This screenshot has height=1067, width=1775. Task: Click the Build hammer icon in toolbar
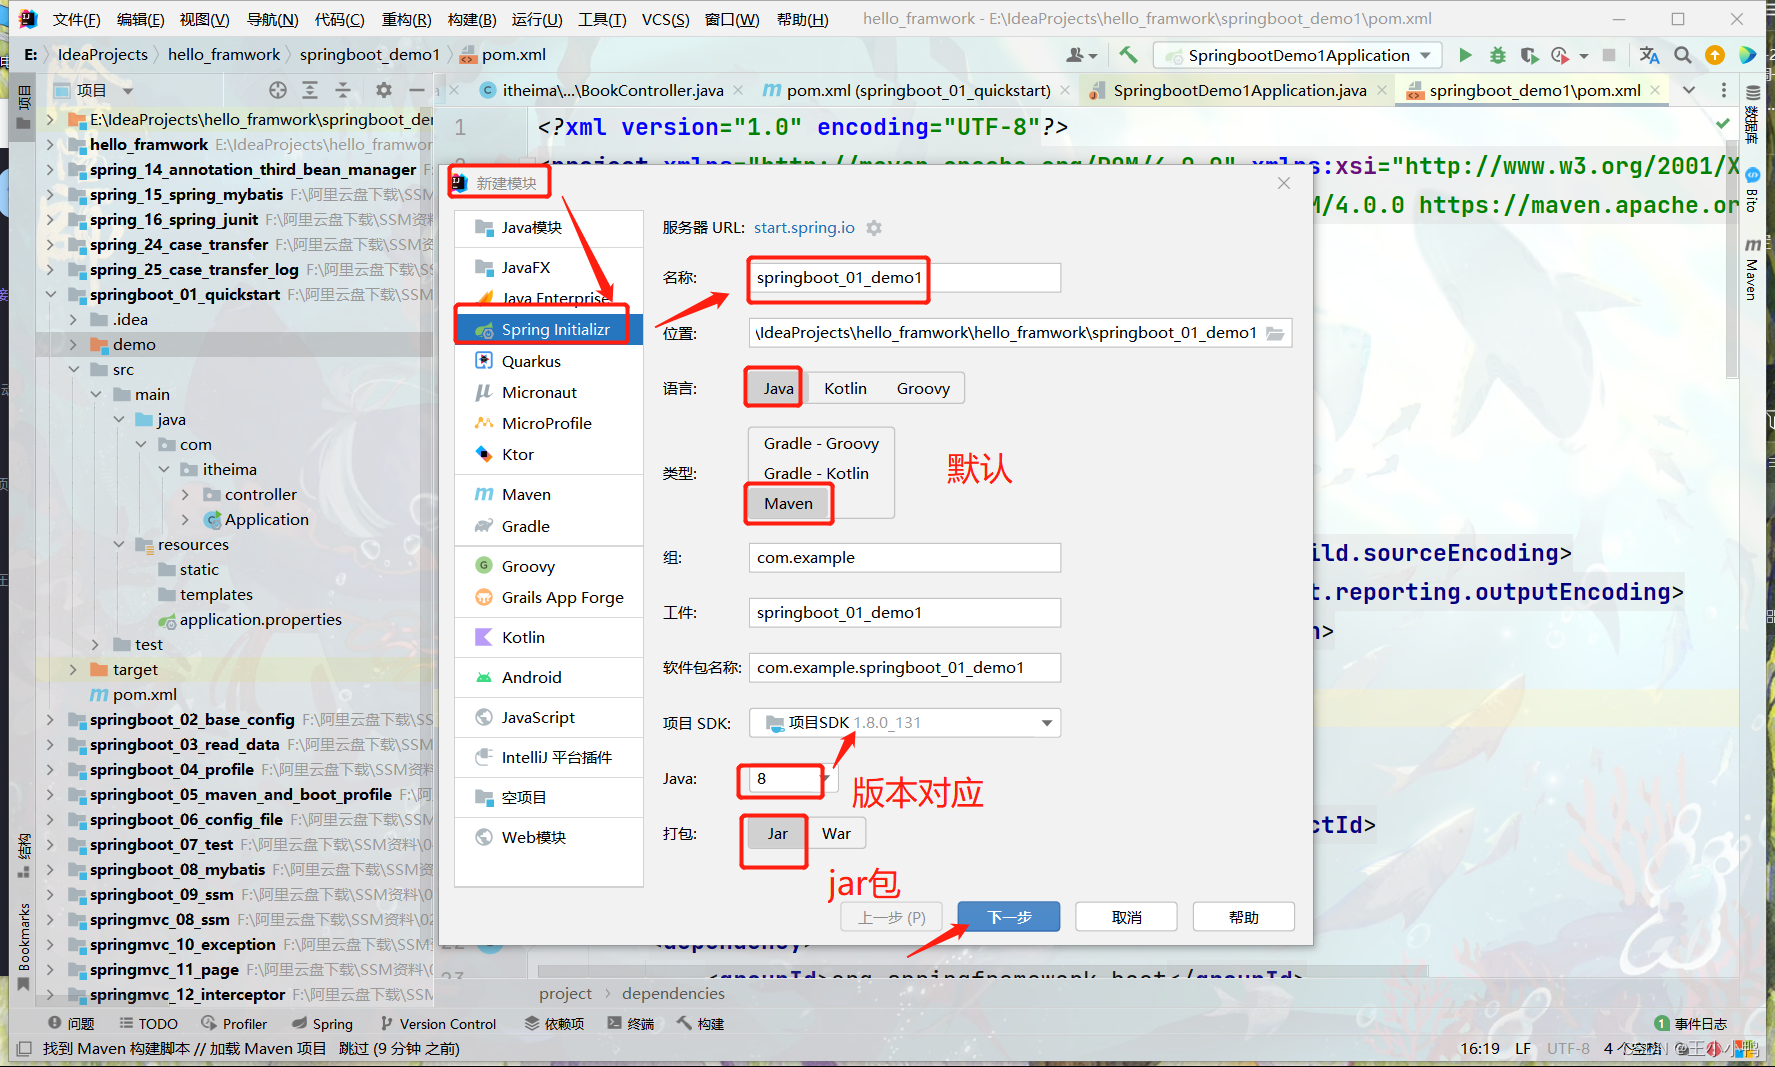click(1128, 55)
